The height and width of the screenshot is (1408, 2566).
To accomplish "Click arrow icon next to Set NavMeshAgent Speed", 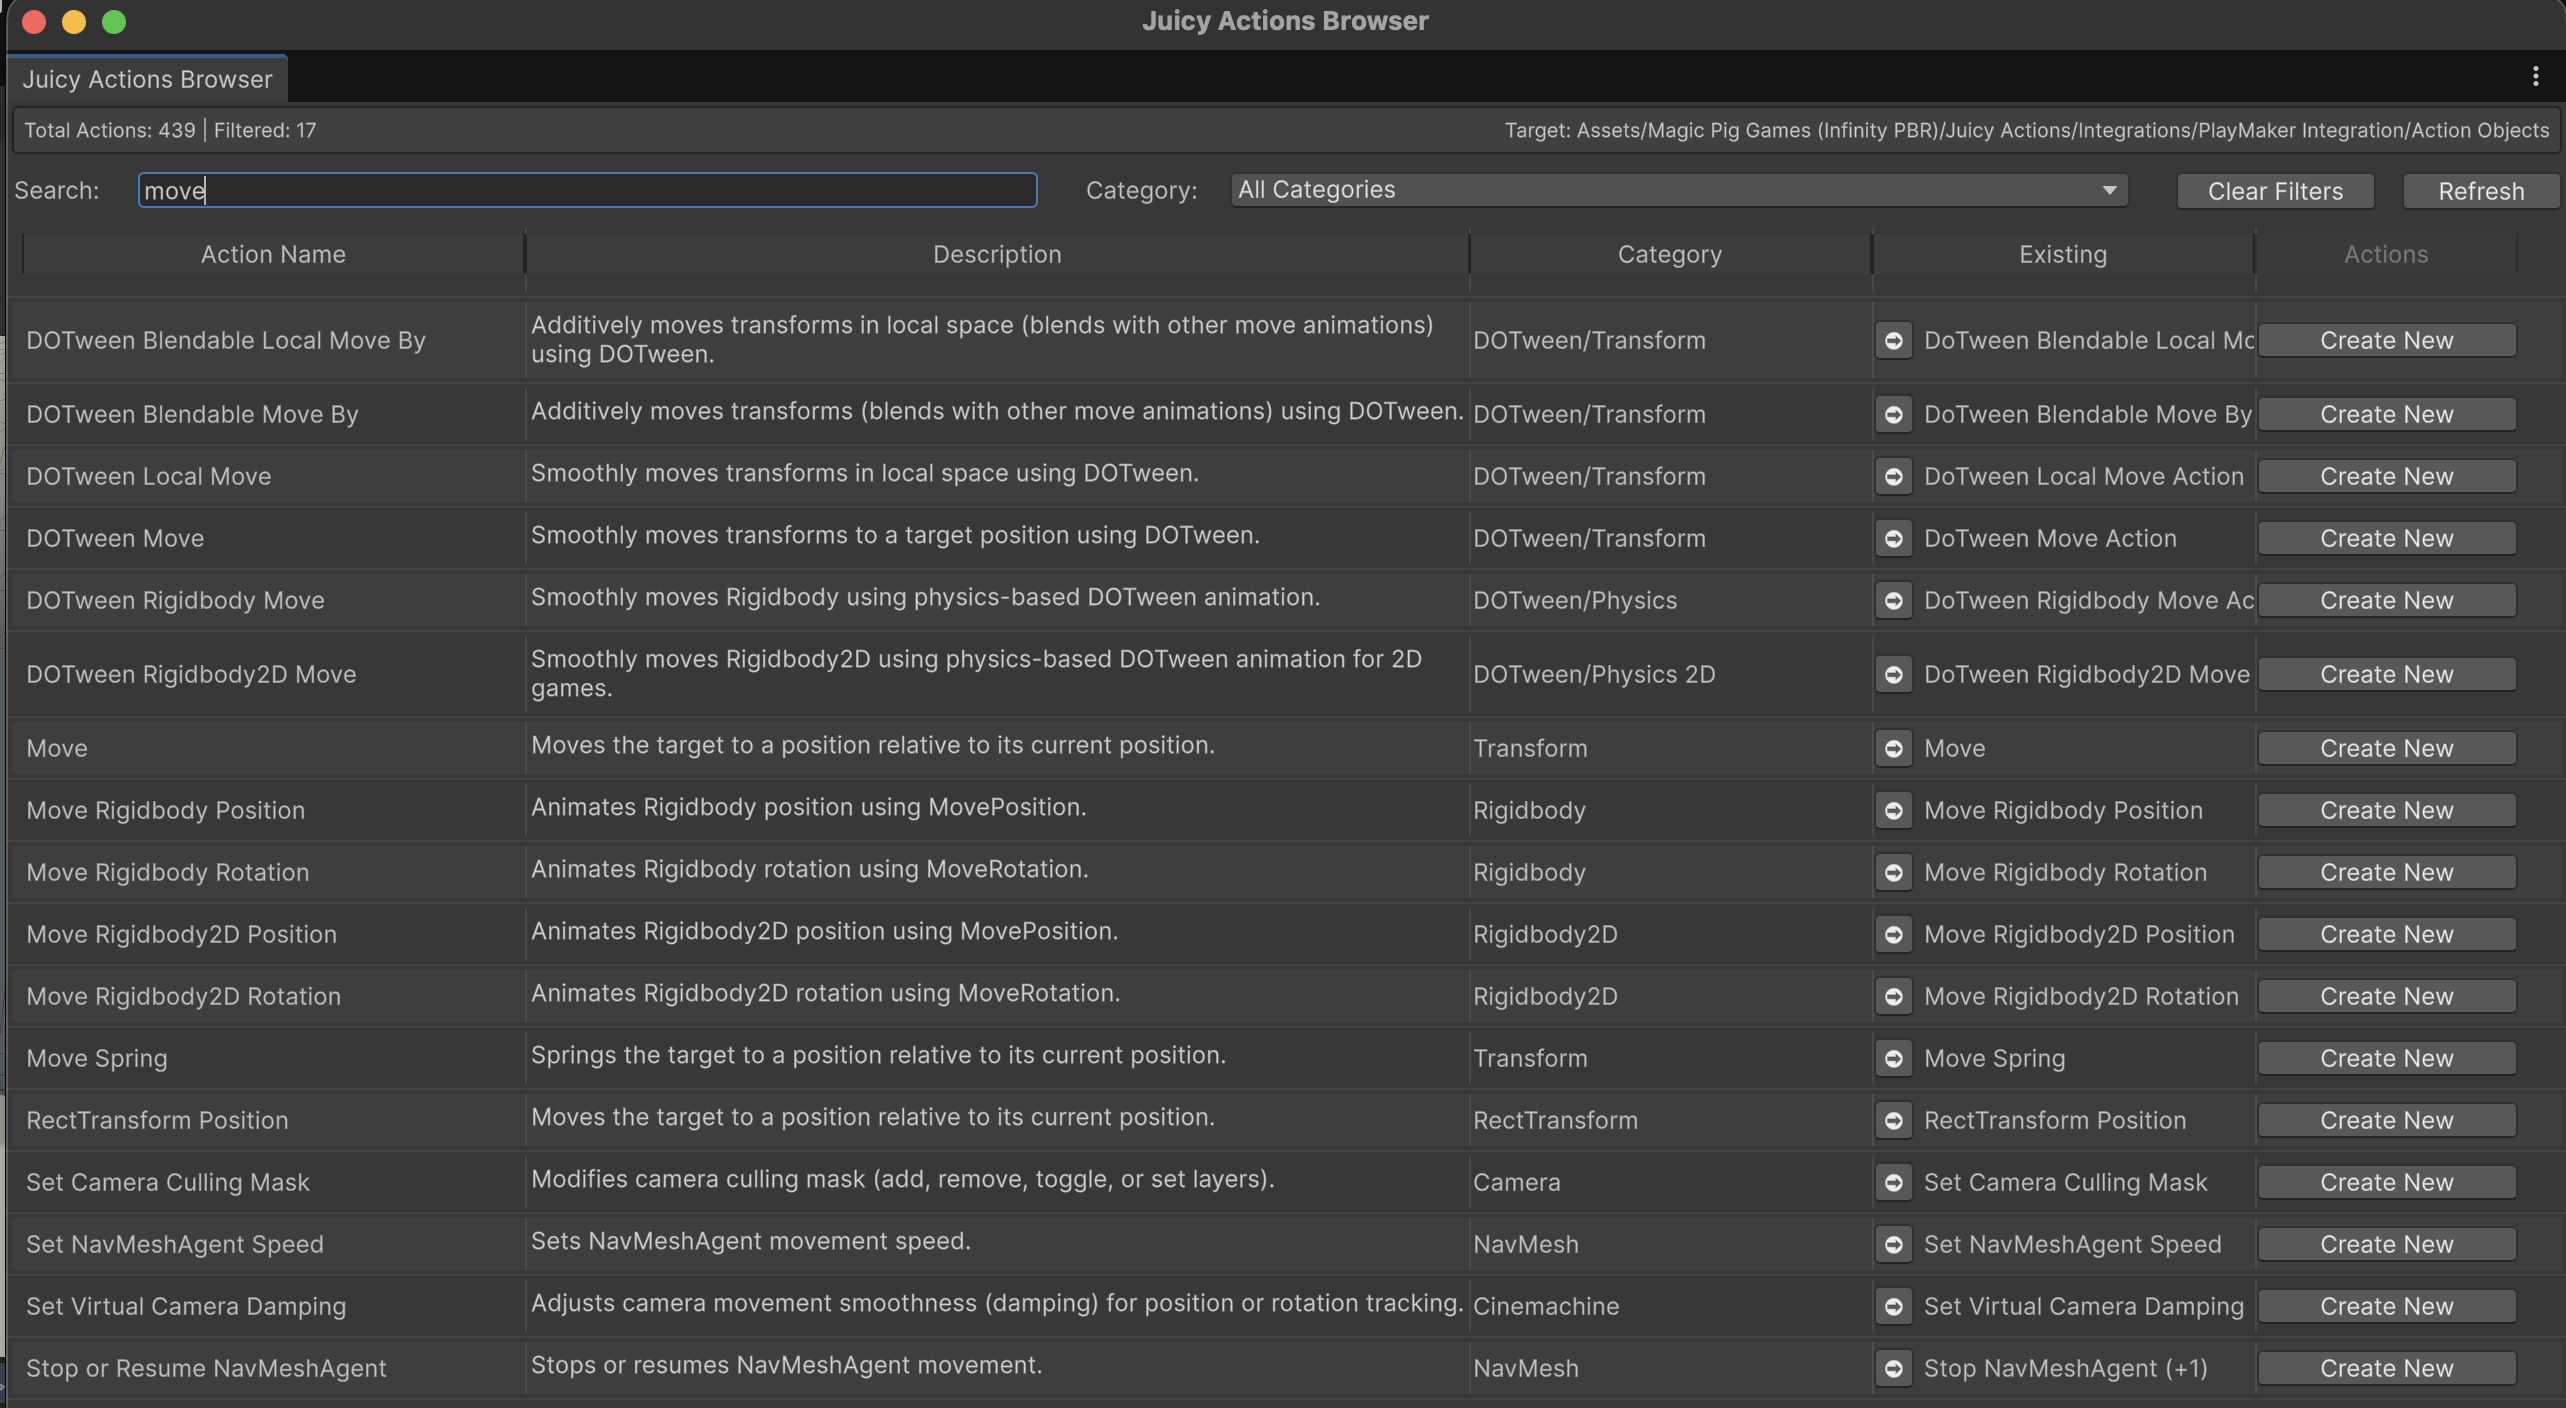I will pyautogui.click(x=1893, y=1245).
